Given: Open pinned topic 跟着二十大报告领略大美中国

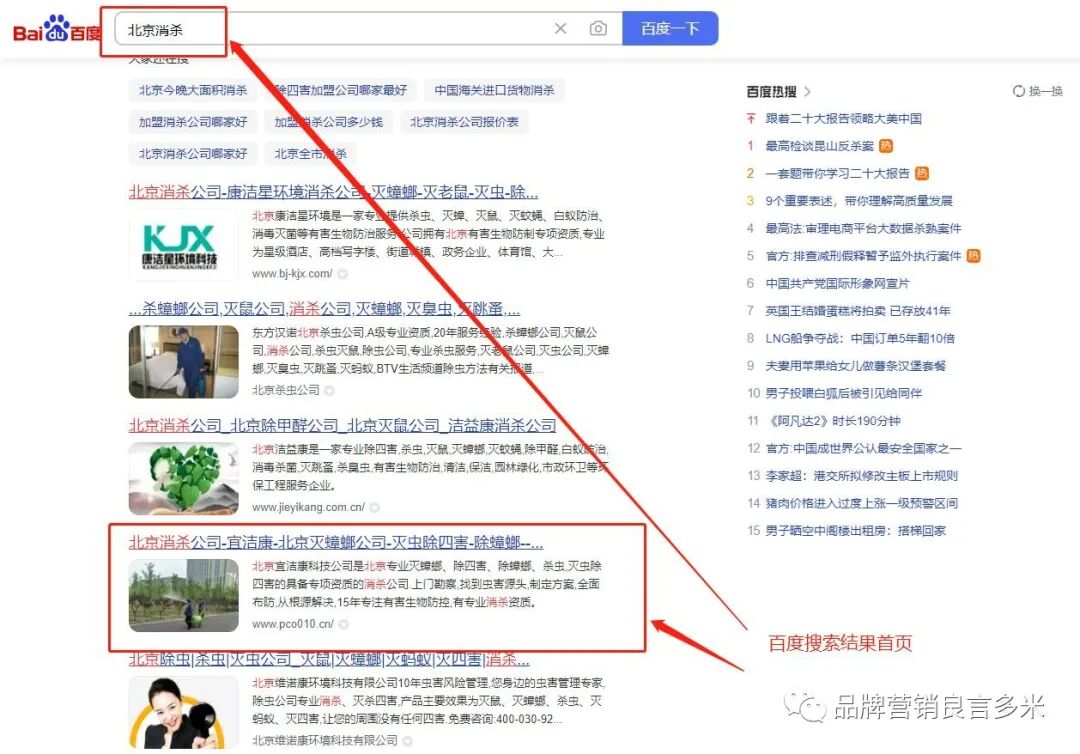Looking at the screenshot, I should click(843, 118).
